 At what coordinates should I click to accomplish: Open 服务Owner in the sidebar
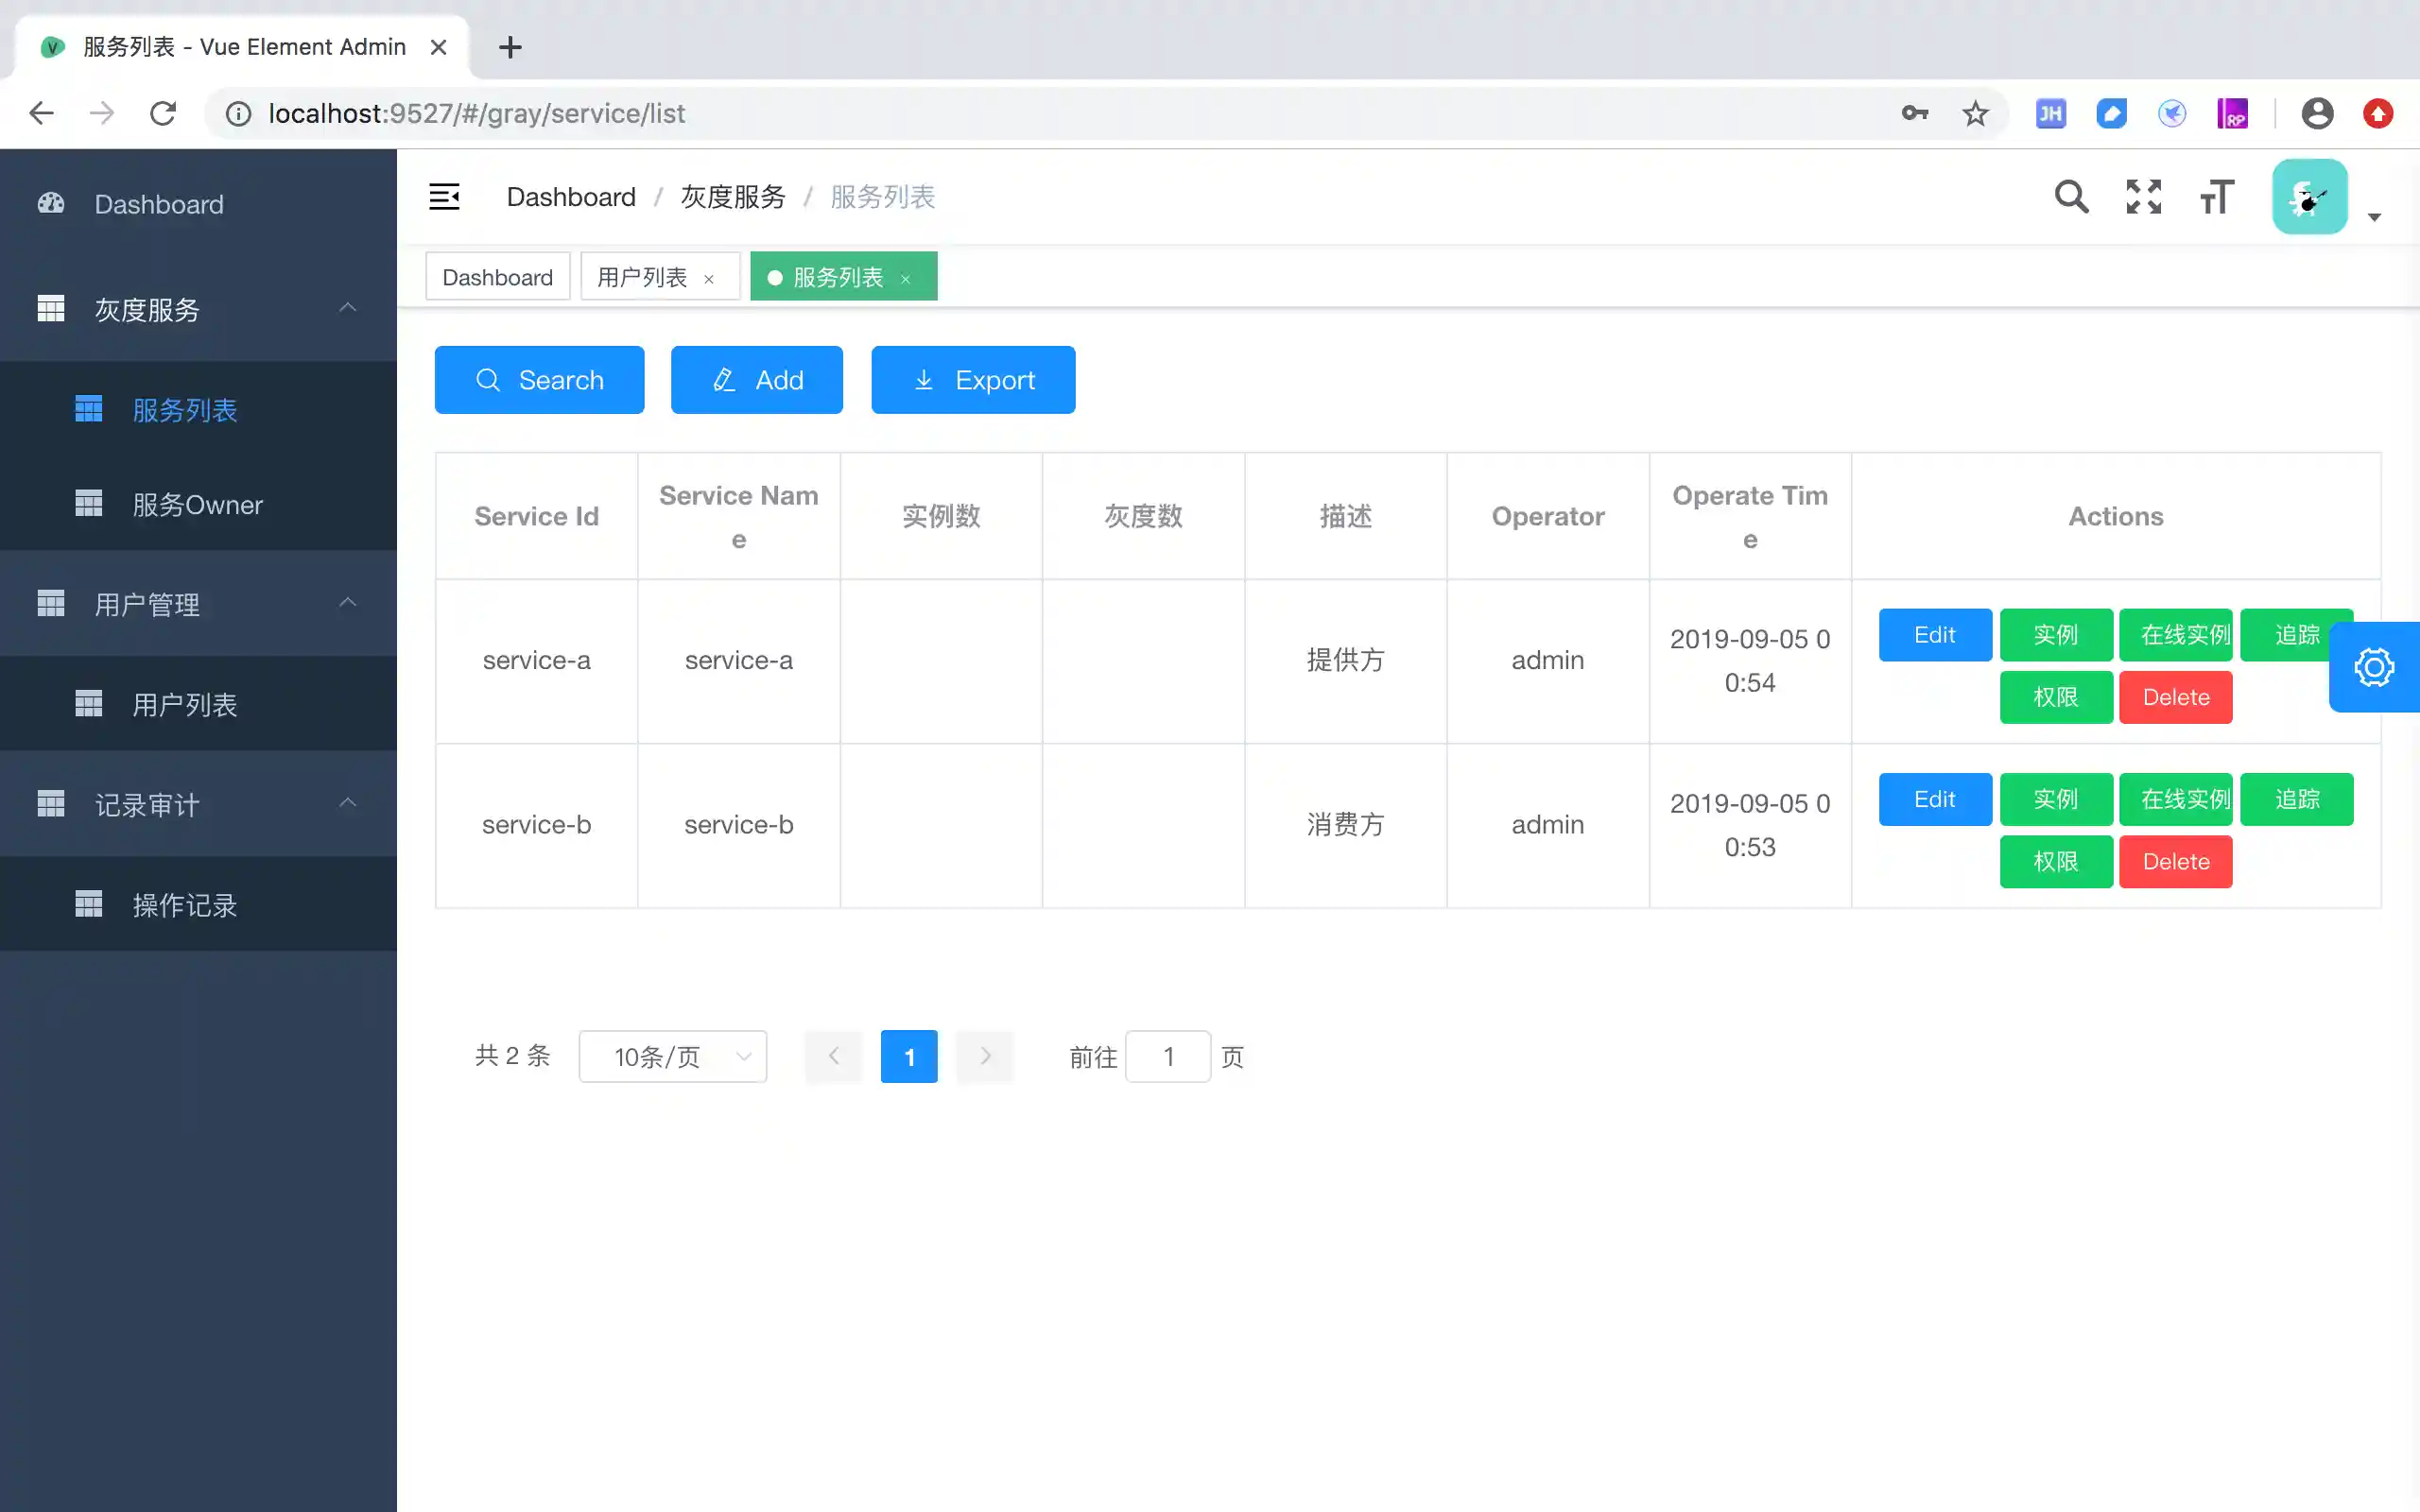pyautogui.click(x=197, y=505)
